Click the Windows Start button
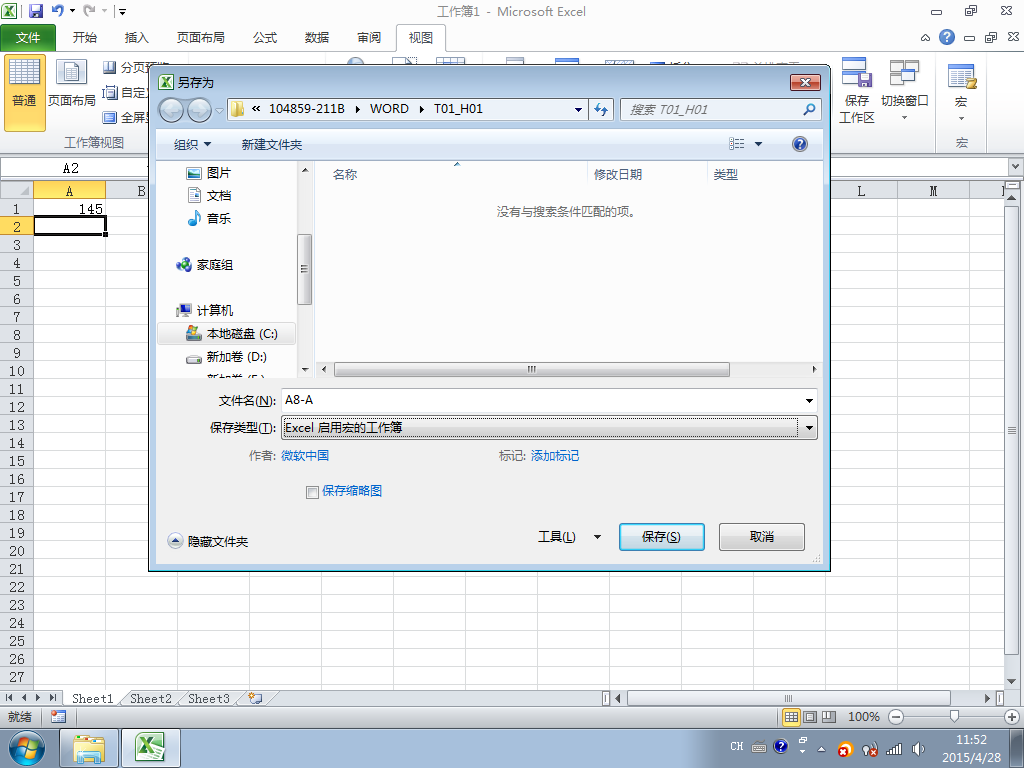Screen dimensions: 1024x768 [x=27, y=748]
